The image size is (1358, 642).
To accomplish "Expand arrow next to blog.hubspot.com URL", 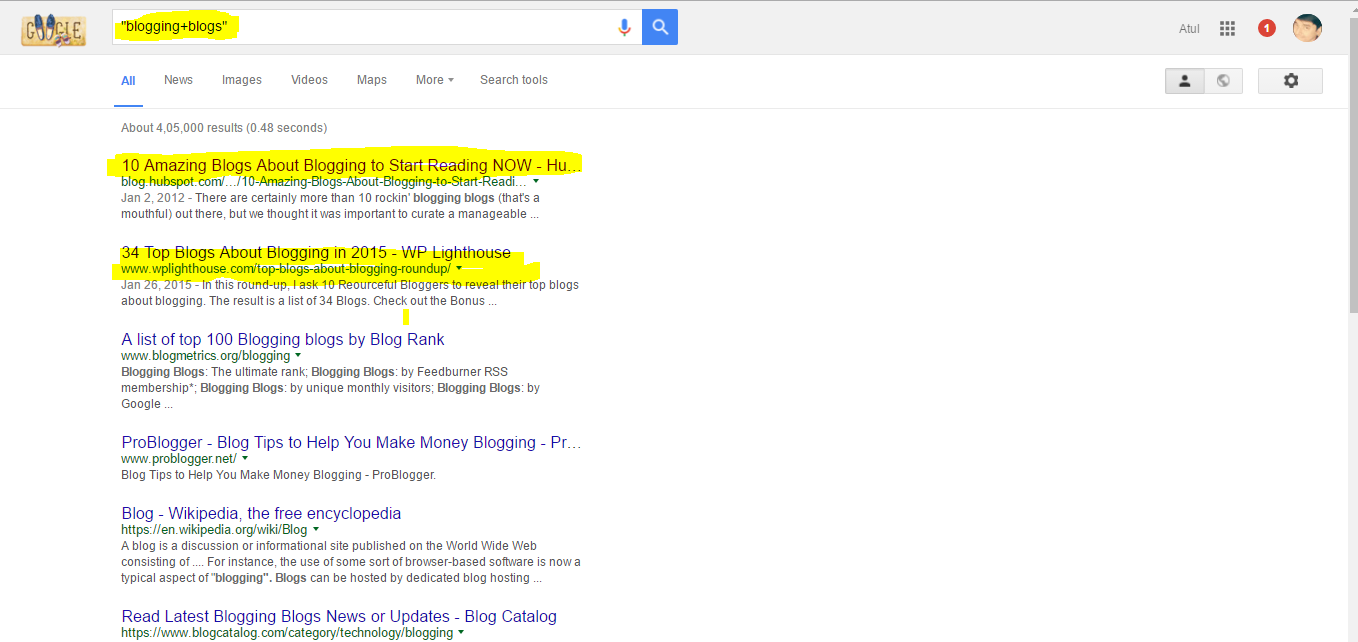I will (x=536, y=181).
